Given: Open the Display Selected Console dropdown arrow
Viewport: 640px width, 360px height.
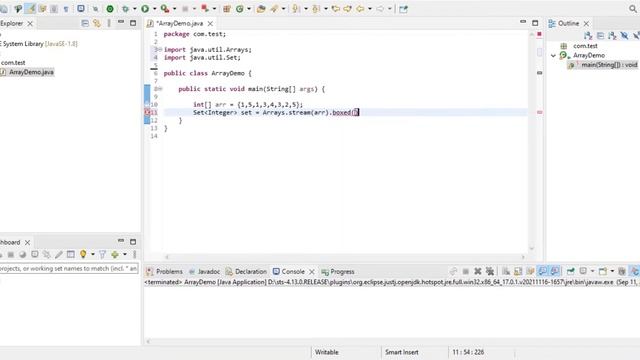Looking at the screenshot, I should click(x=592, y=271).
